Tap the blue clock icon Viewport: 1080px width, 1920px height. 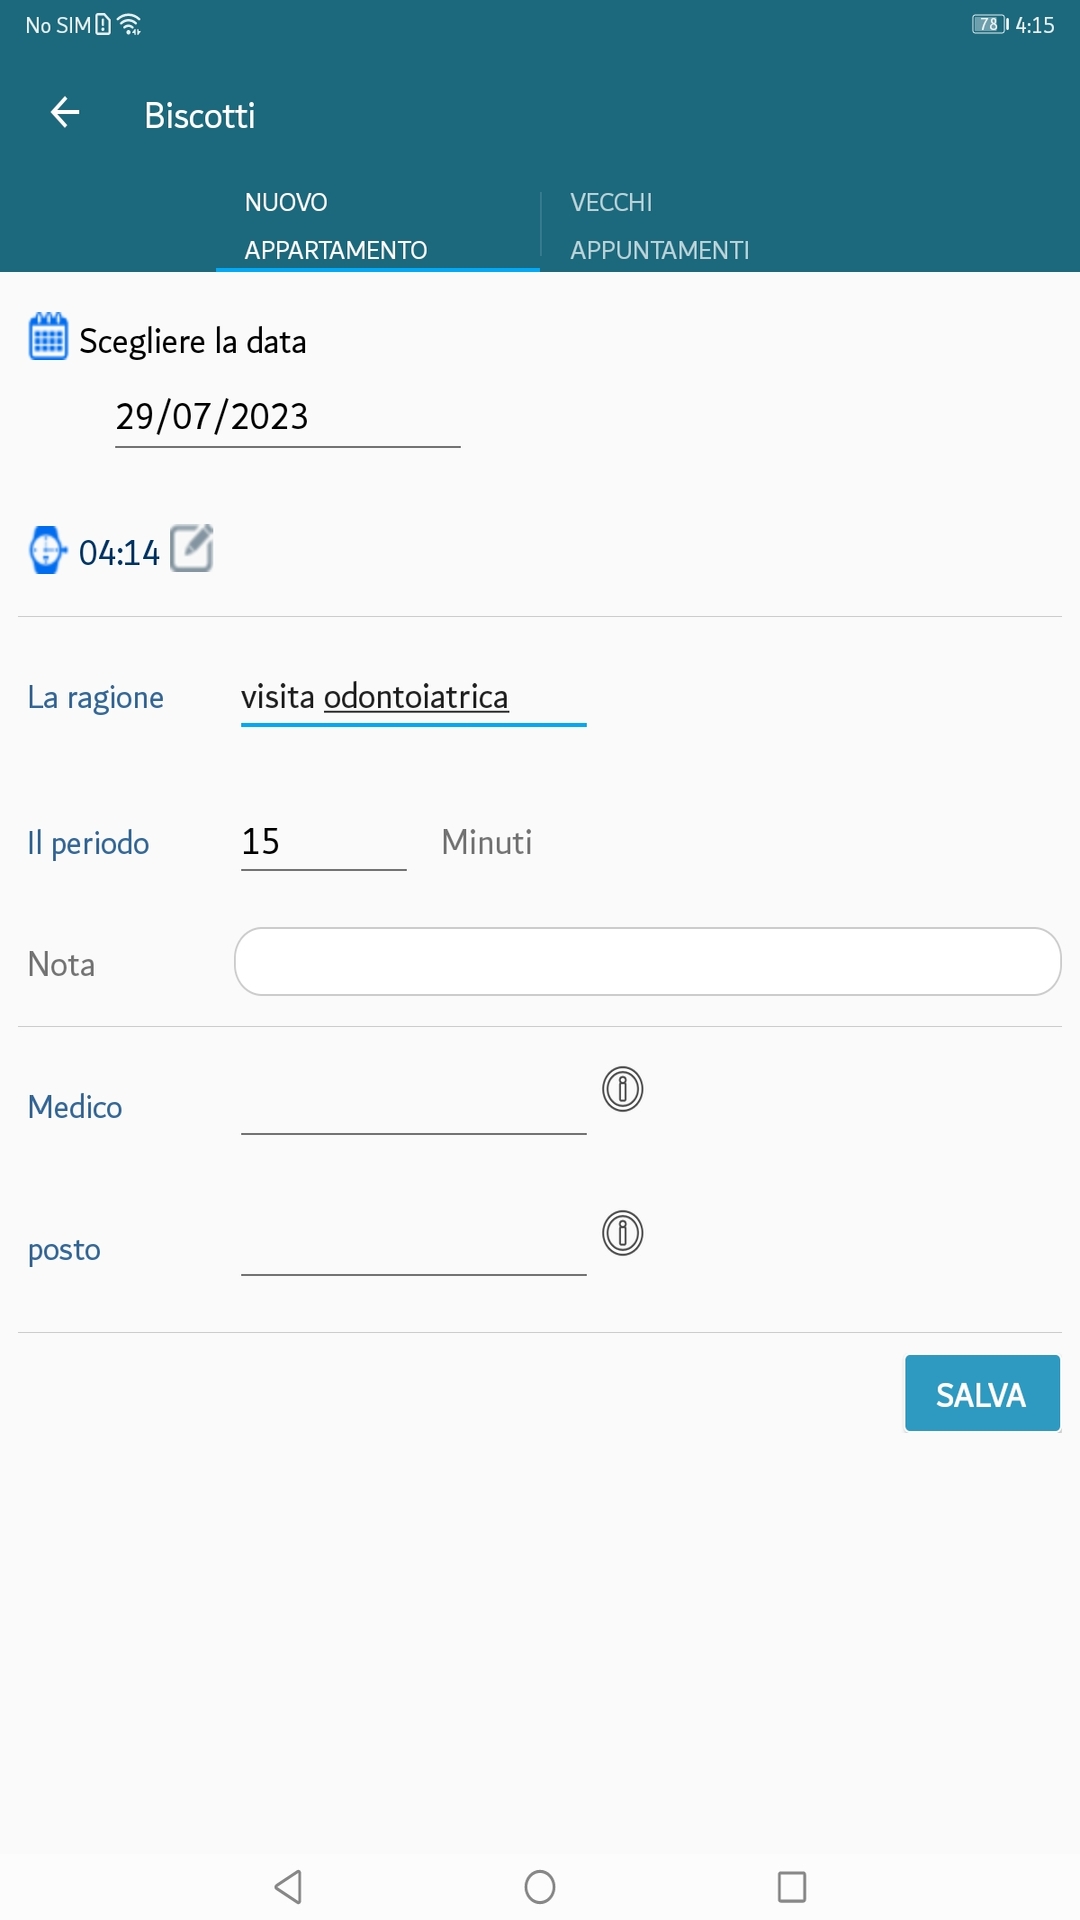46,550
